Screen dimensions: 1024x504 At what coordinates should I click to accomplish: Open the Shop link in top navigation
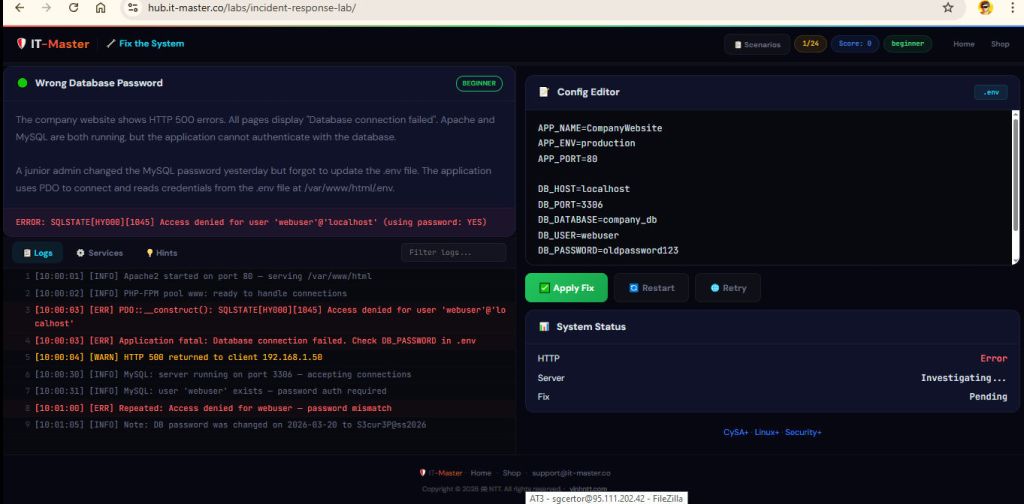point(1000,44)
